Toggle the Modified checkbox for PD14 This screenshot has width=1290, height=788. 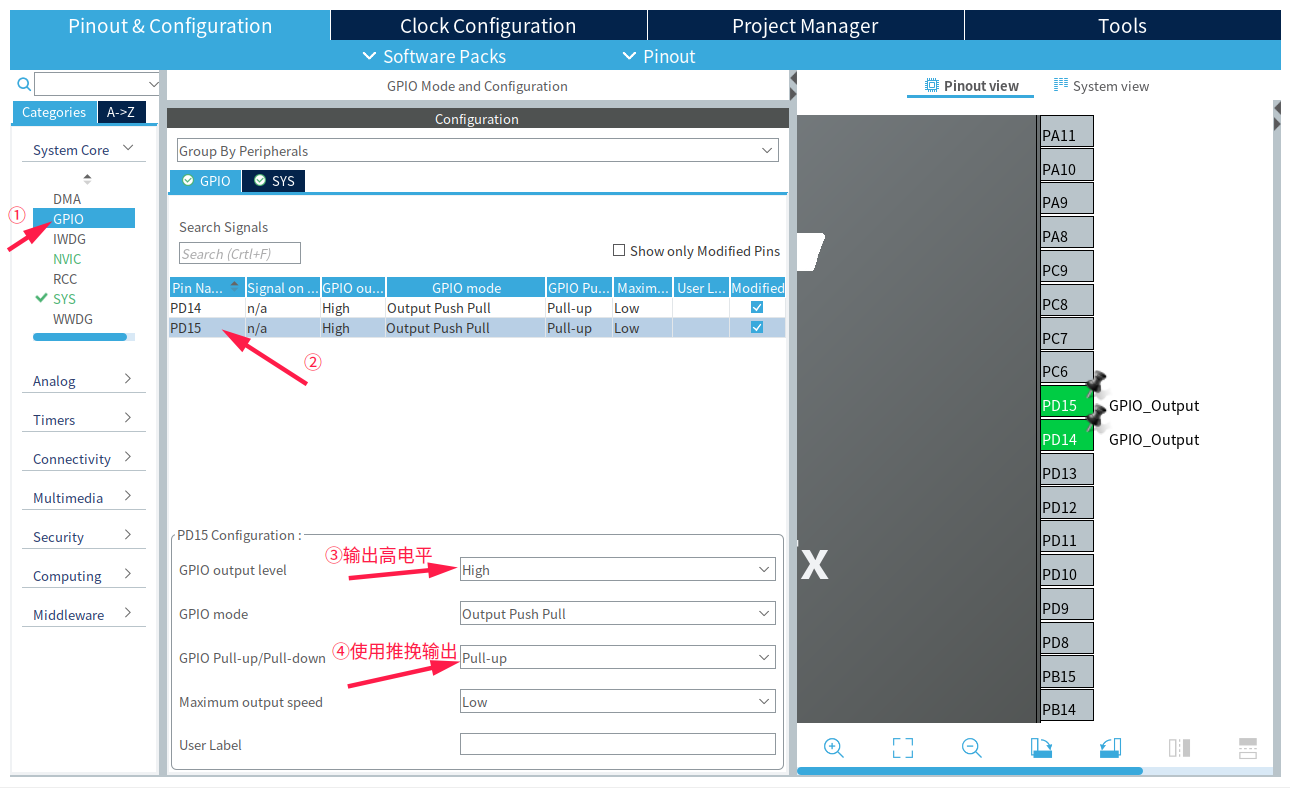coord(757,308)
